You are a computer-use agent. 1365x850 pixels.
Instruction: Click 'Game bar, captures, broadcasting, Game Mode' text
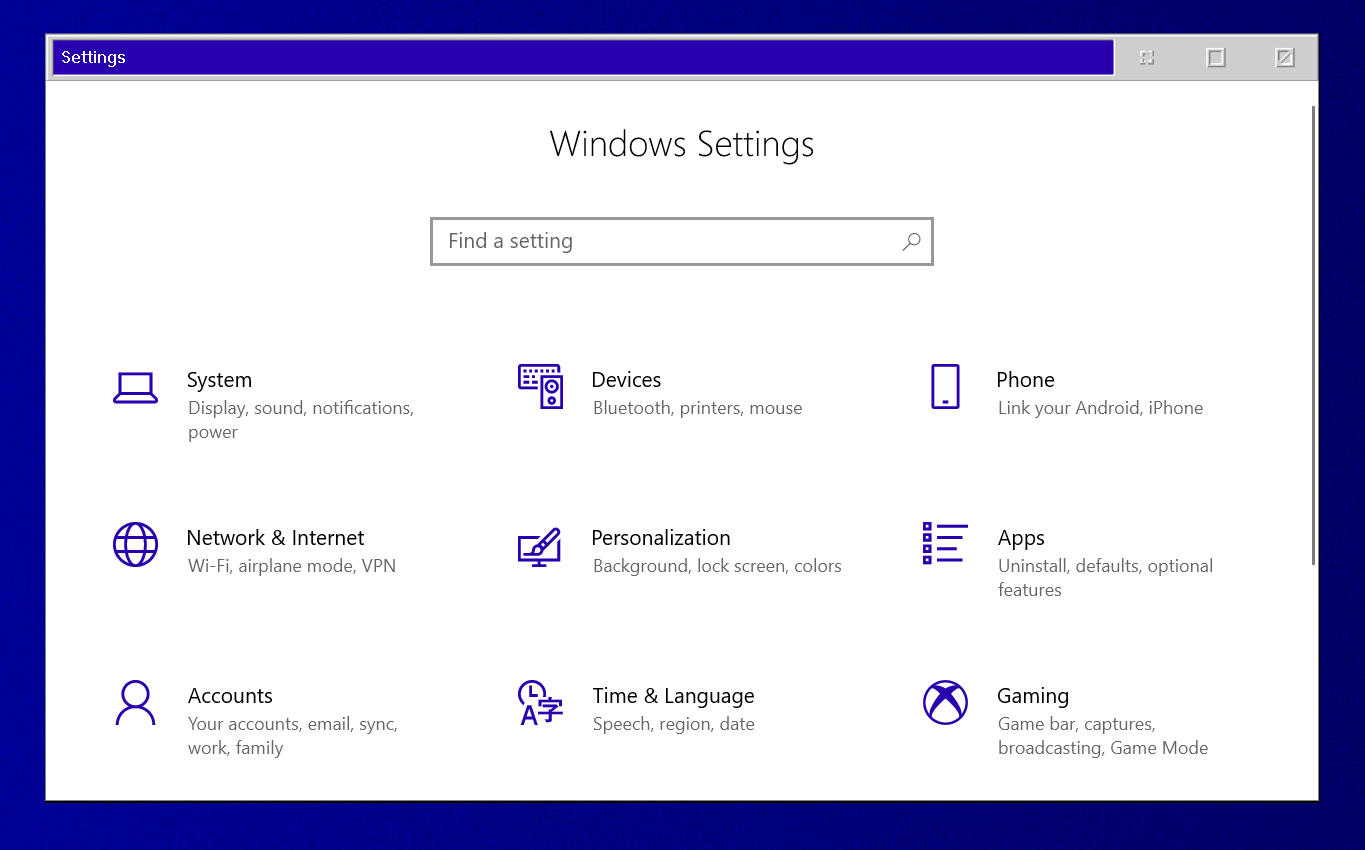click(x=1103, y=736)
